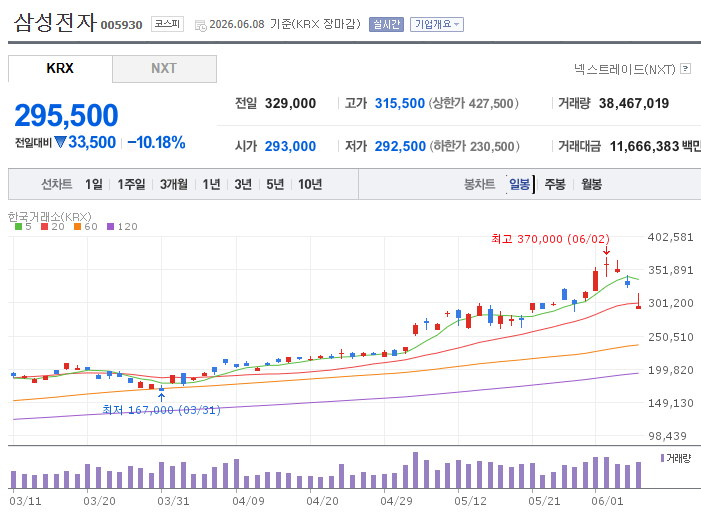The image size is (701, 515).
Task: Show the 1년 line chart
Action: pos(211,184)
